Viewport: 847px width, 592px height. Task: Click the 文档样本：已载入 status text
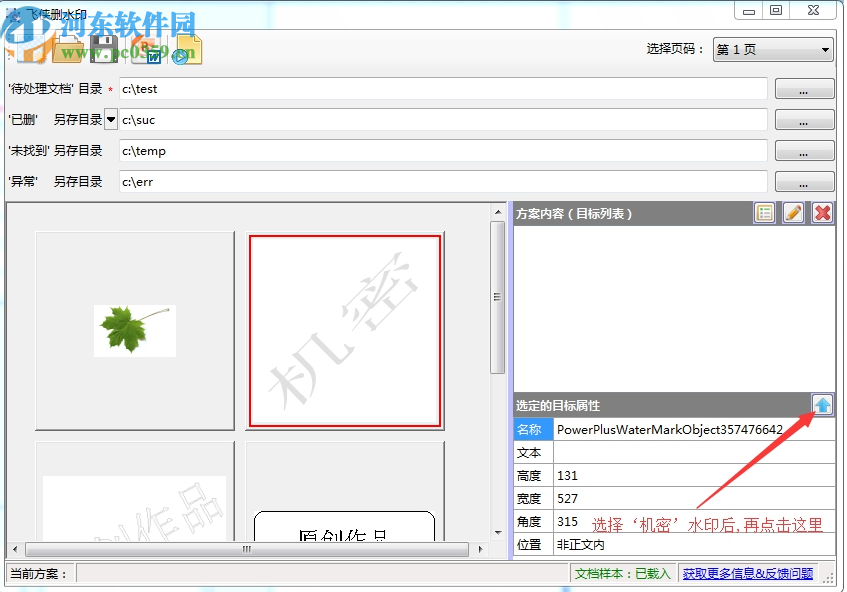tap(622, 574)
